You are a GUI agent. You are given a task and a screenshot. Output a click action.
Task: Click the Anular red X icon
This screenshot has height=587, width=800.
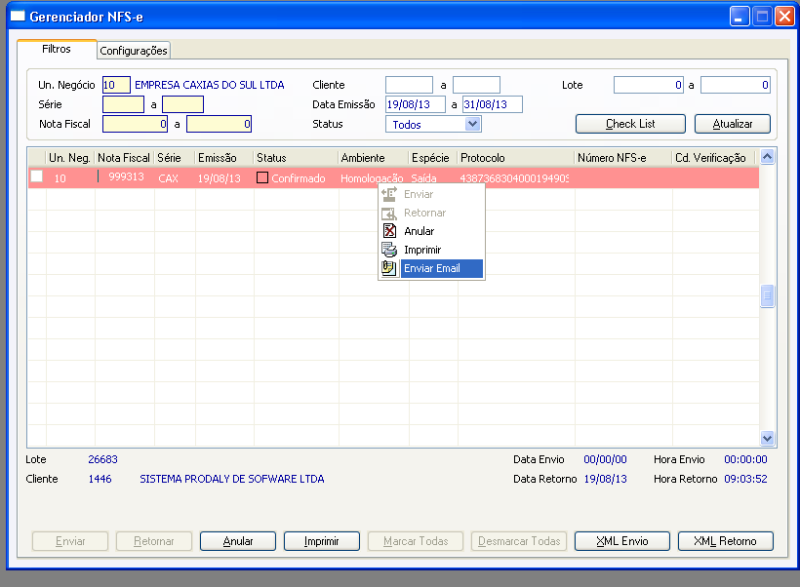click(x=389, y=231)
